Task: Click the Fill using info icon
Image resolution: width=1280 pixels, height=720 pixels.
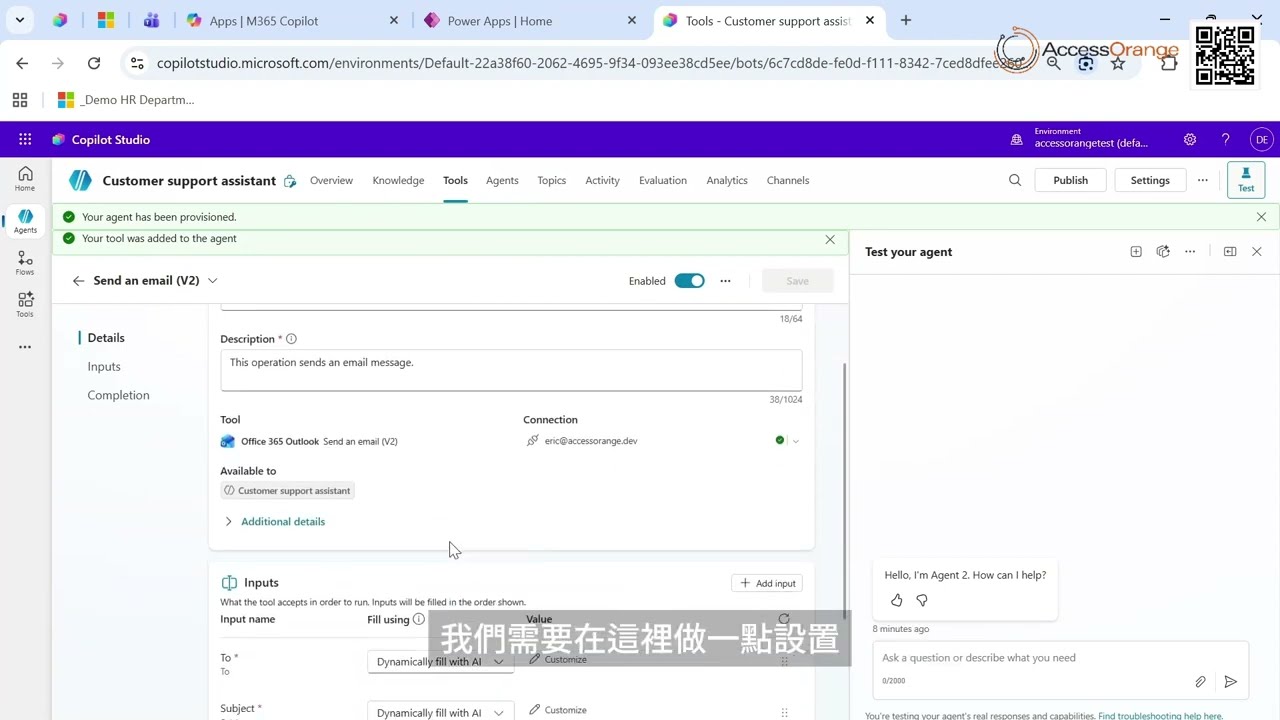Action: pos(419,620)
